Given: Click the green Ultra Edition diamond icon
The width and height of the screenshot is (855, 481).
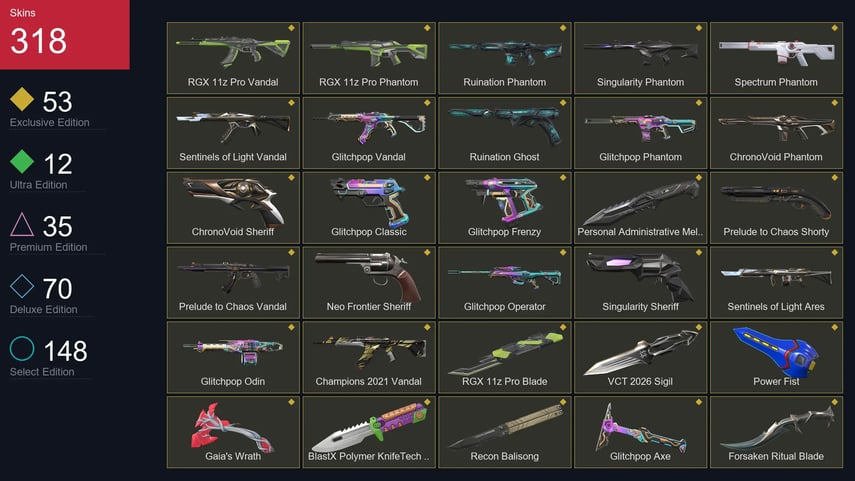Looking at the screenshot, I should (x=22, y=161).
